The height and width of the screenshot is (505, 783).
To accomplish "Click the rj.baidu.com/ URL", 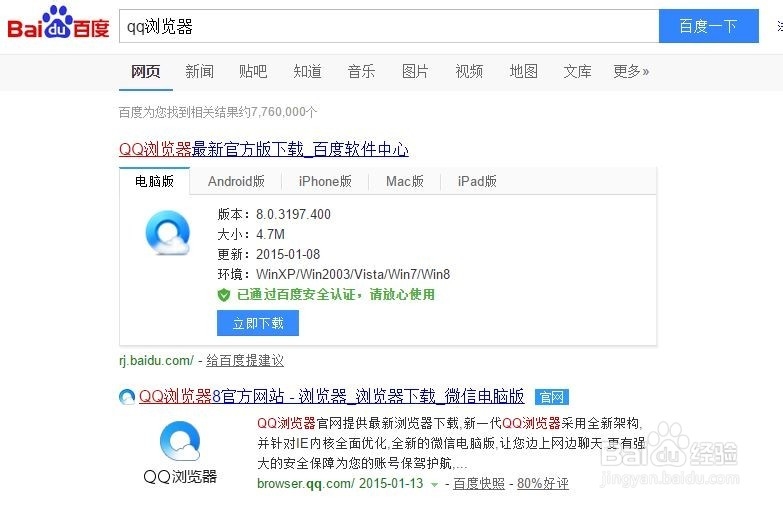I will click(156, 360).
